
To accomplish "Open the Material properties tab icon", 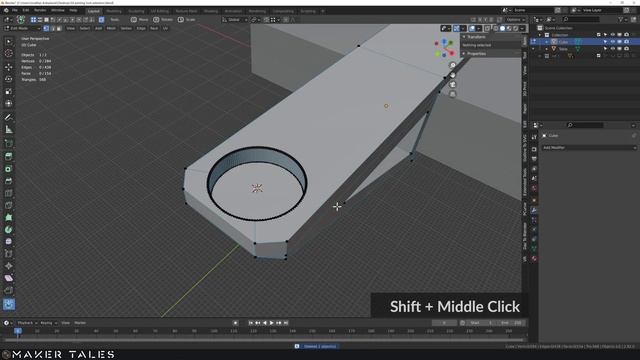I will pos(534,259).
